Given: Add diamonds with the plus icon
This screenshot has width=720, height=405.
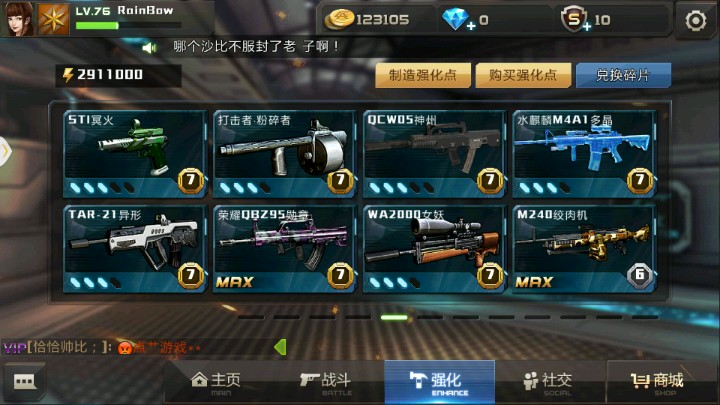Looking at the screenshot, I should coord(471,27).
